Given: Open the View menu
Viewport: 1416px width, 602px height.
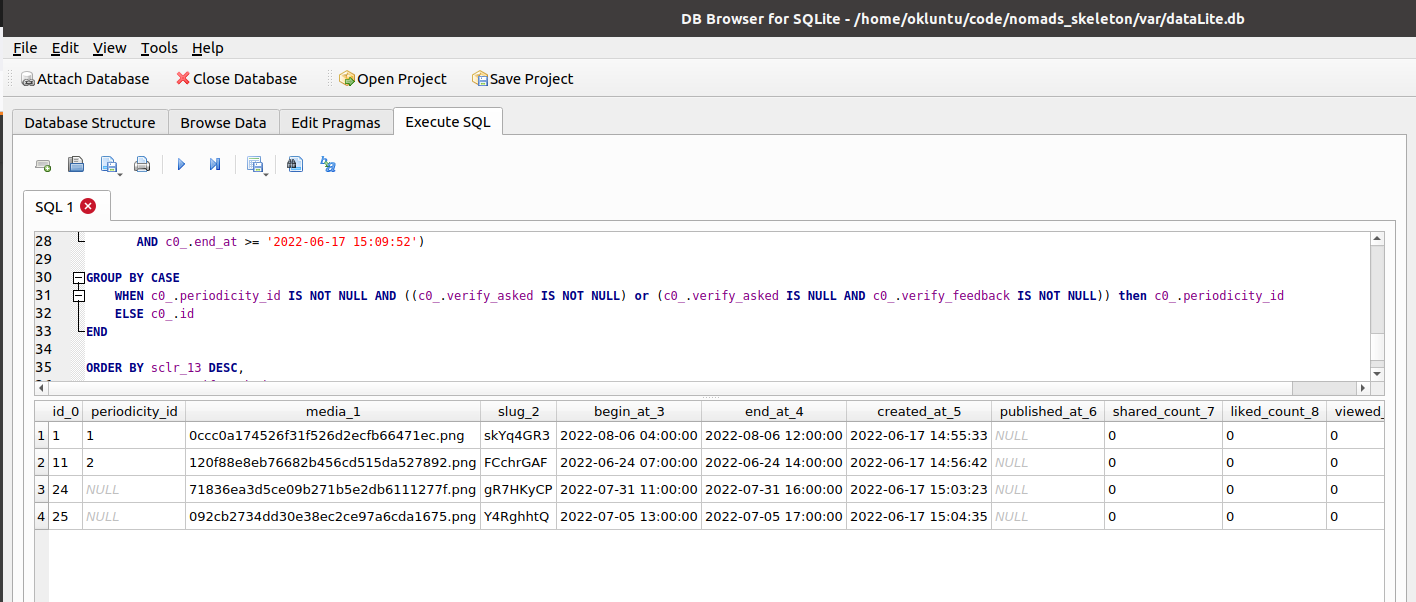Looking at the screenshot, I should click(x=110, y=48).
